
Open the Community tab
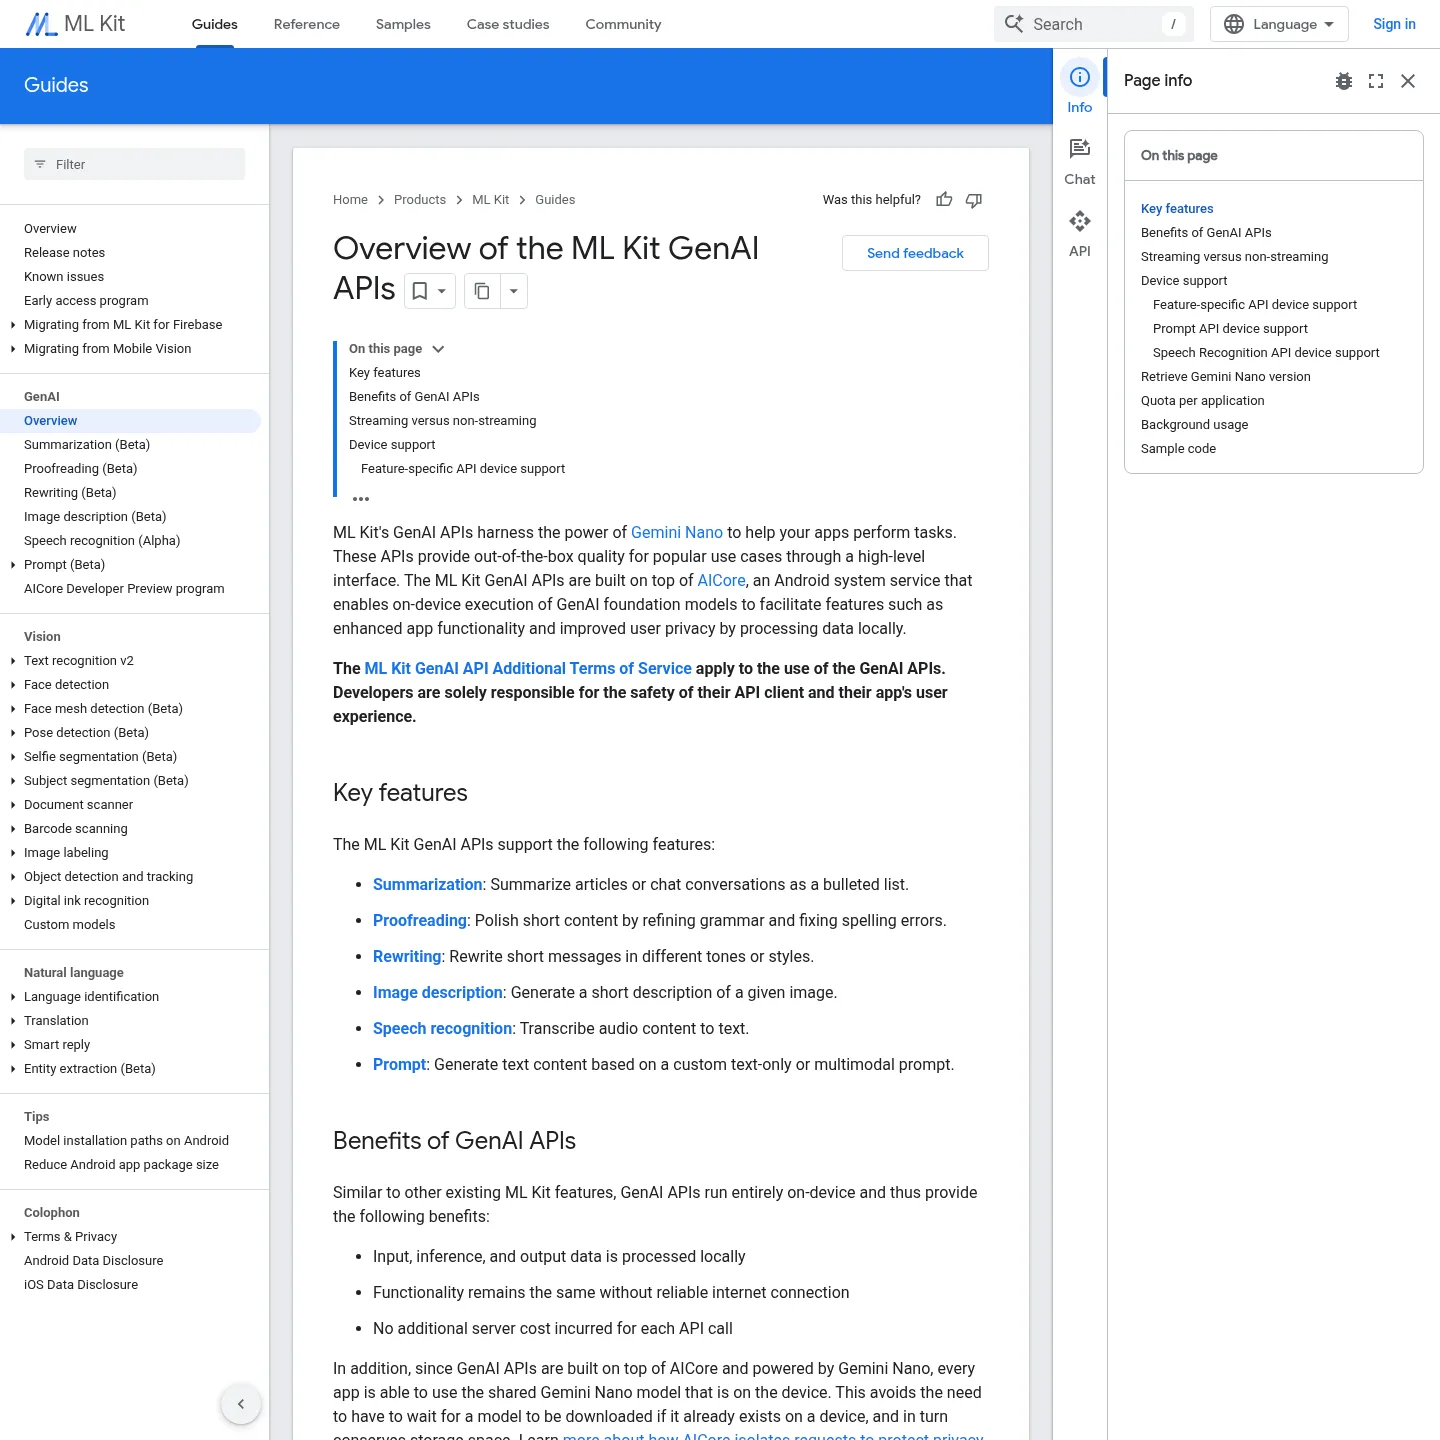click(623, 24)
